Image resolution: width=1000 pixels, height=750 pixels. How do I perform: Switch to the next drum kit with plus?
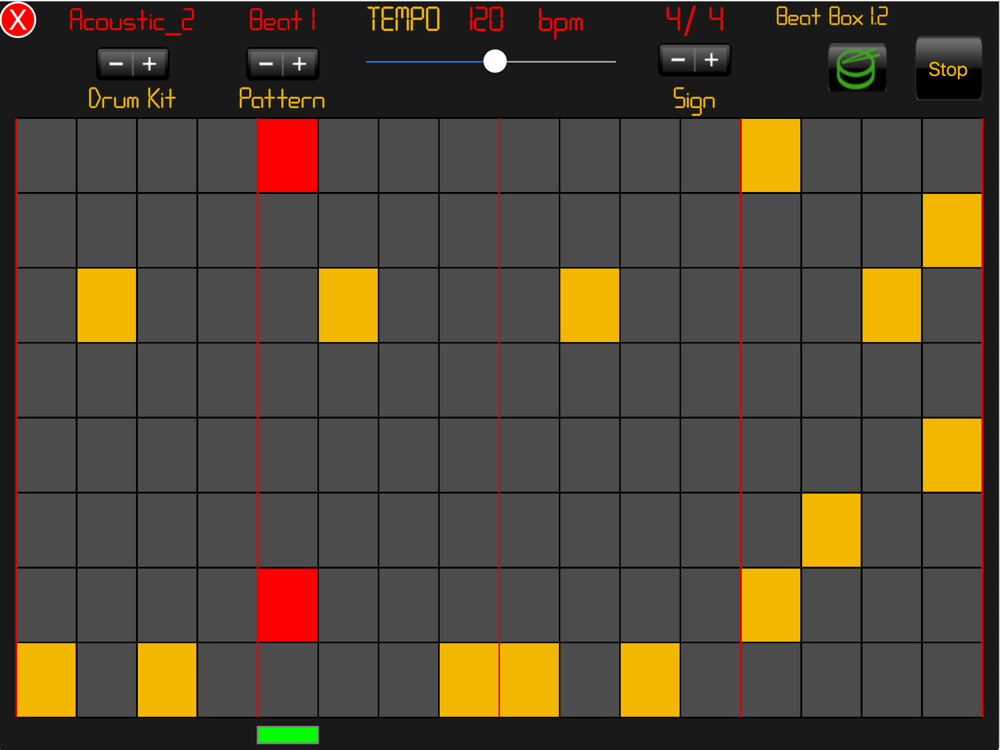click(149, 64)
